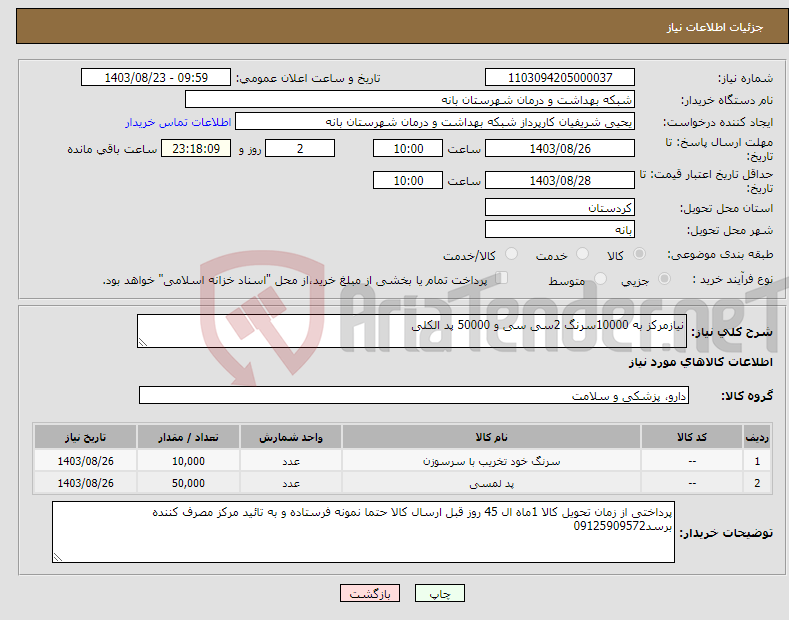Click the تاریخ نیاز column header

click(86, 437)
